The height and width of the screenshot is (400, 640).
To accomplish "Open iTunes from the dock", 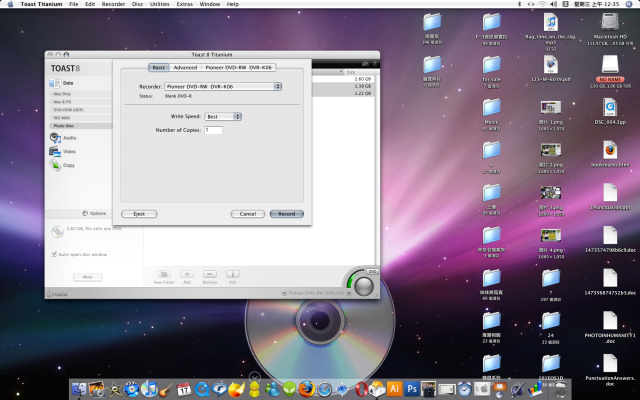I will tap(149, 389).
